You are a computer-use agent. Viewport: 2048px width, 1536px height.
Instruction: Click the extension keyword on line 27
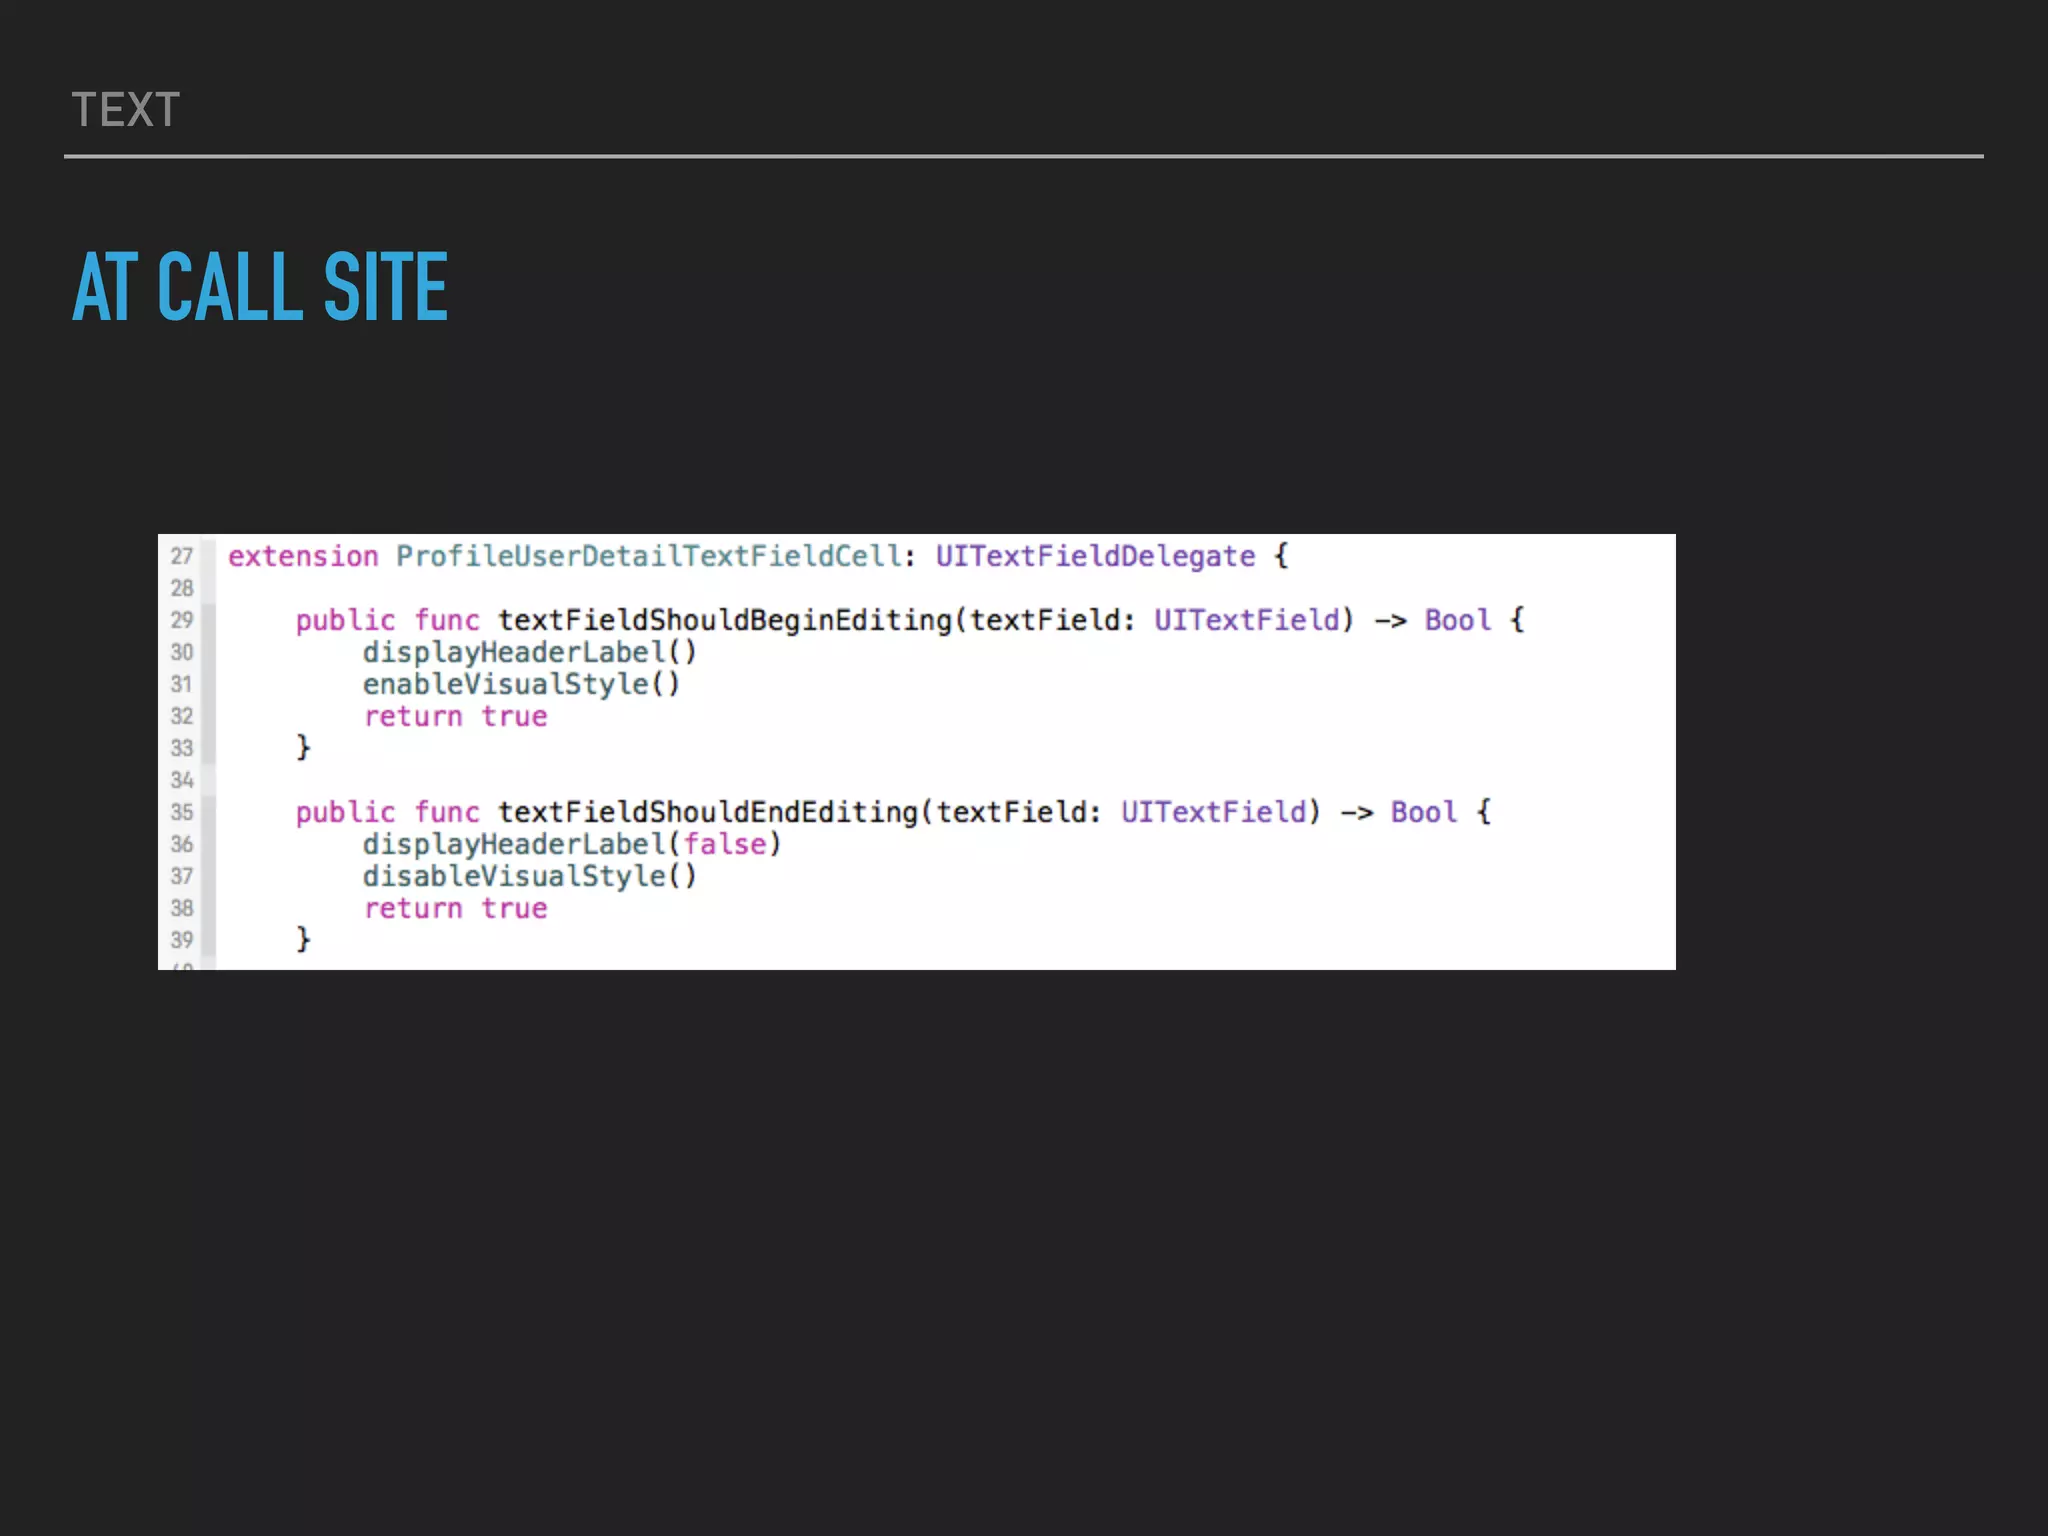pos(303,556)
